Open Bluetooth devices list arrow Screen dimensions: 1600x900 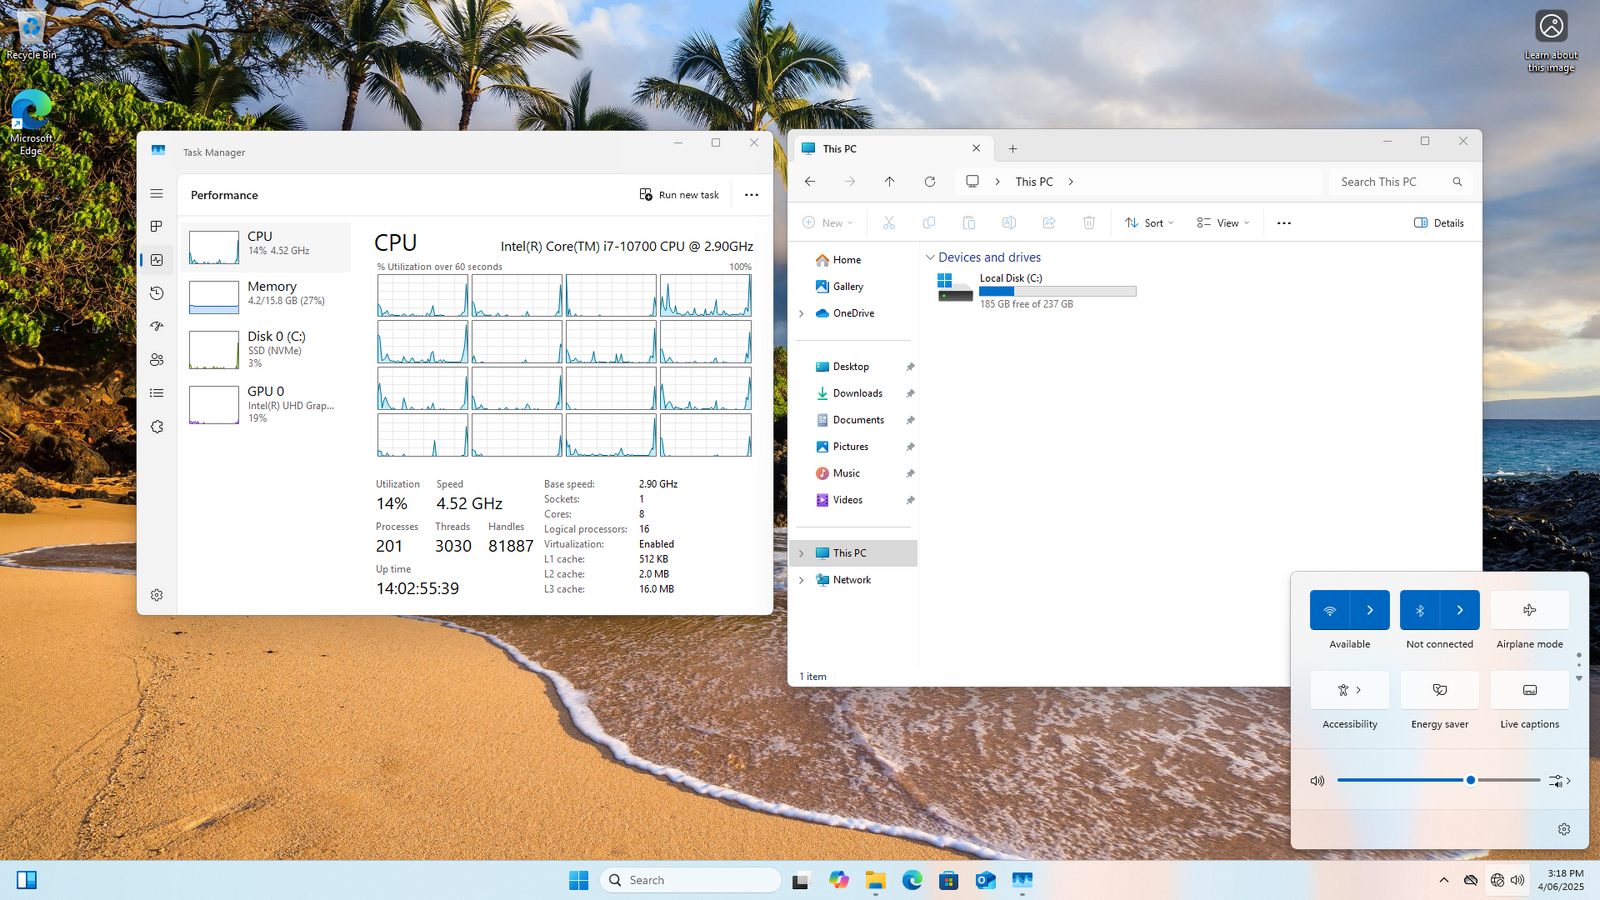pyautogui.click(x=1460, y=610)
